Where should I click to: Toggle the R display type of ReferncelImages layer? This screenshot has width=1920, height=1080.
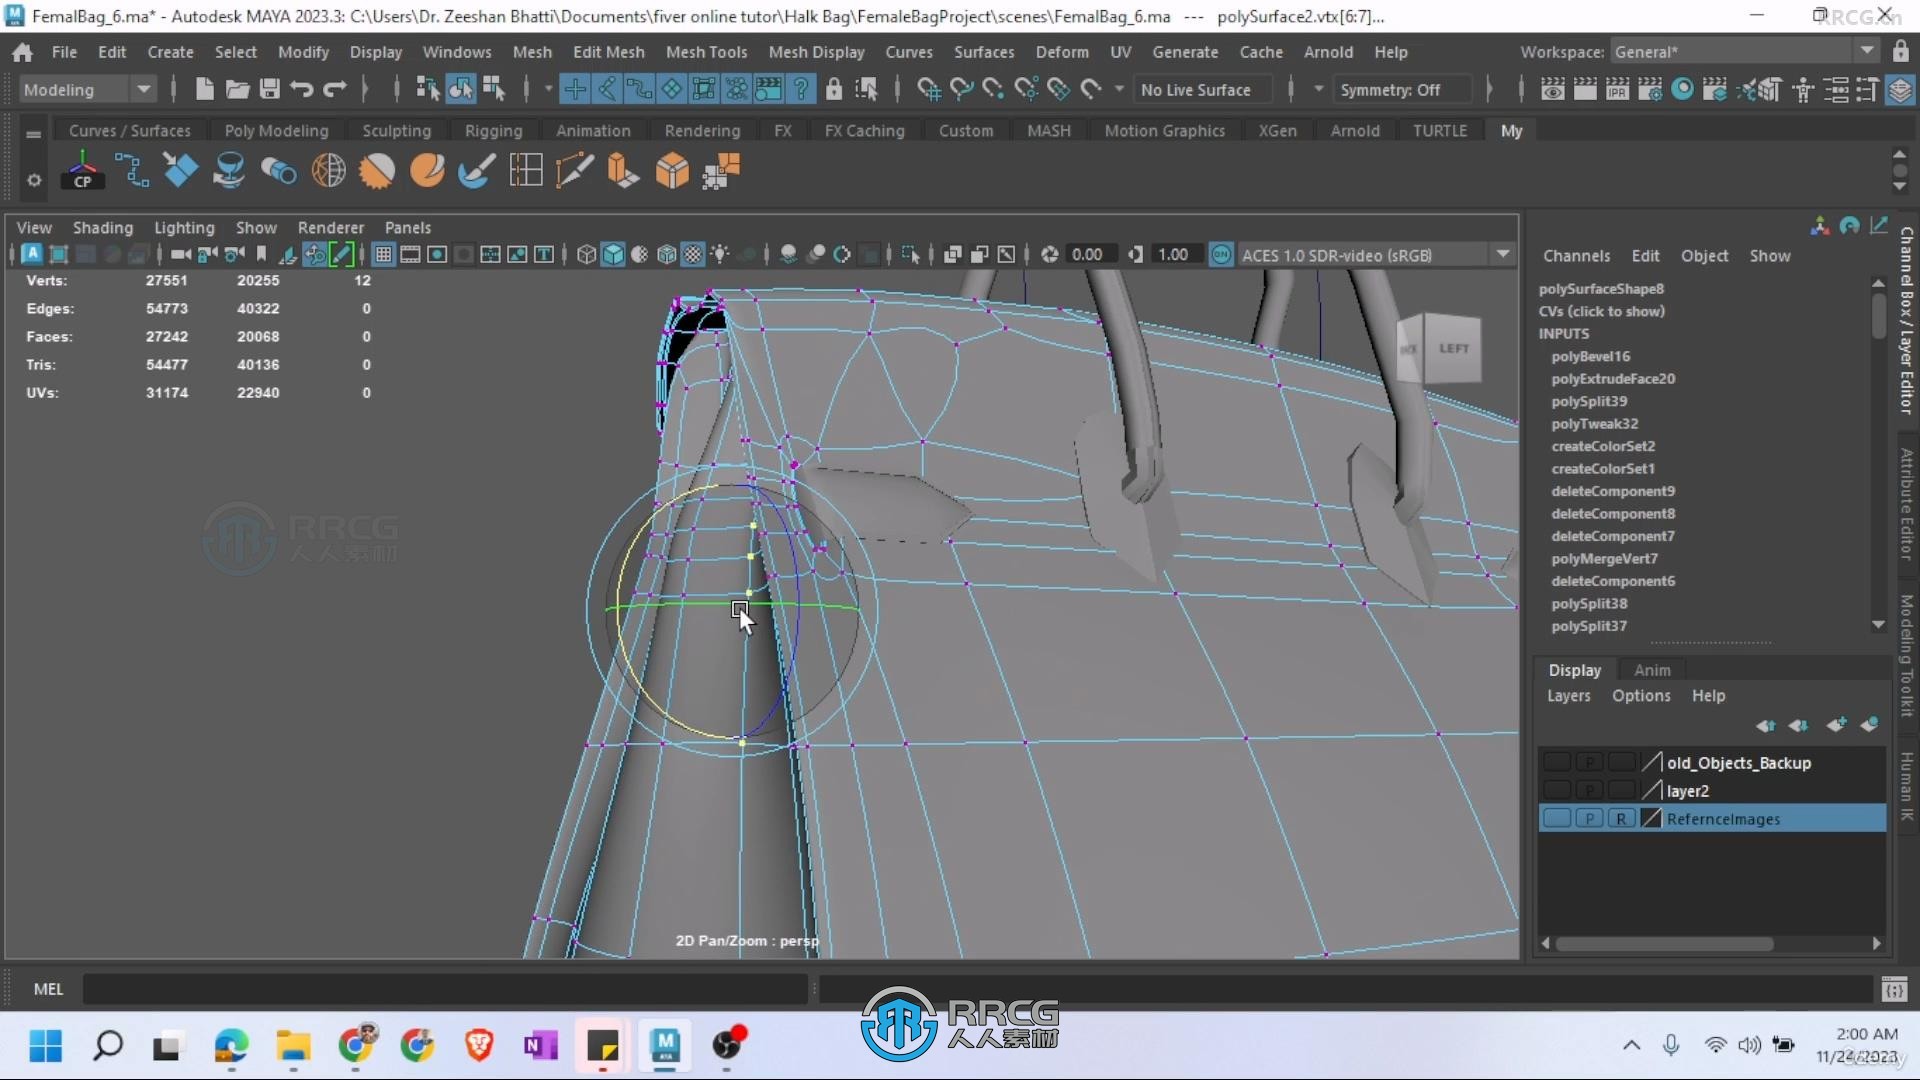pos(1621,818)
